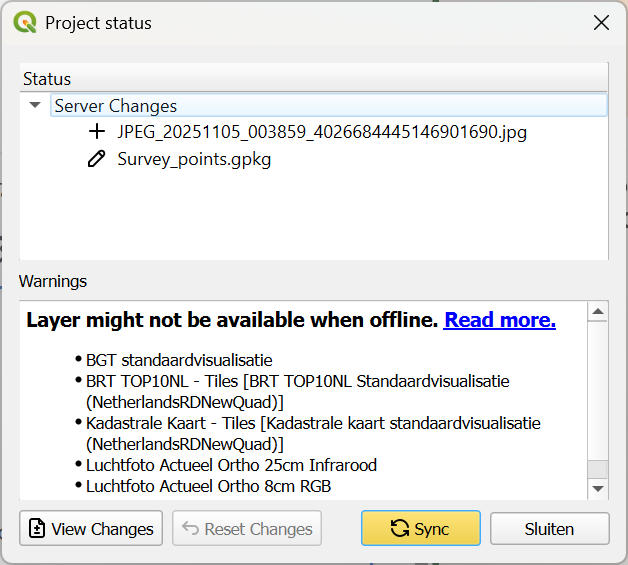The width and height of the screenshot is (628, 565).
Task: Open the Read more link
Action: point(499,320)
